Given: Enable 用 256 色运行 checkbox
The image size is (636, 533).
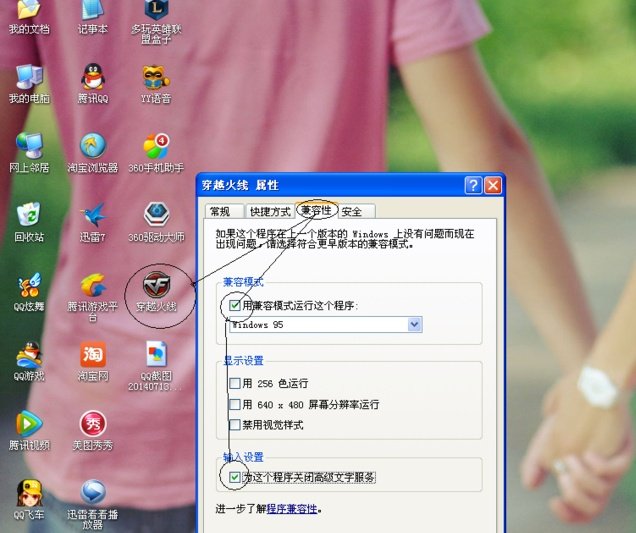Looking at the screenshot, I should (235, 383).
